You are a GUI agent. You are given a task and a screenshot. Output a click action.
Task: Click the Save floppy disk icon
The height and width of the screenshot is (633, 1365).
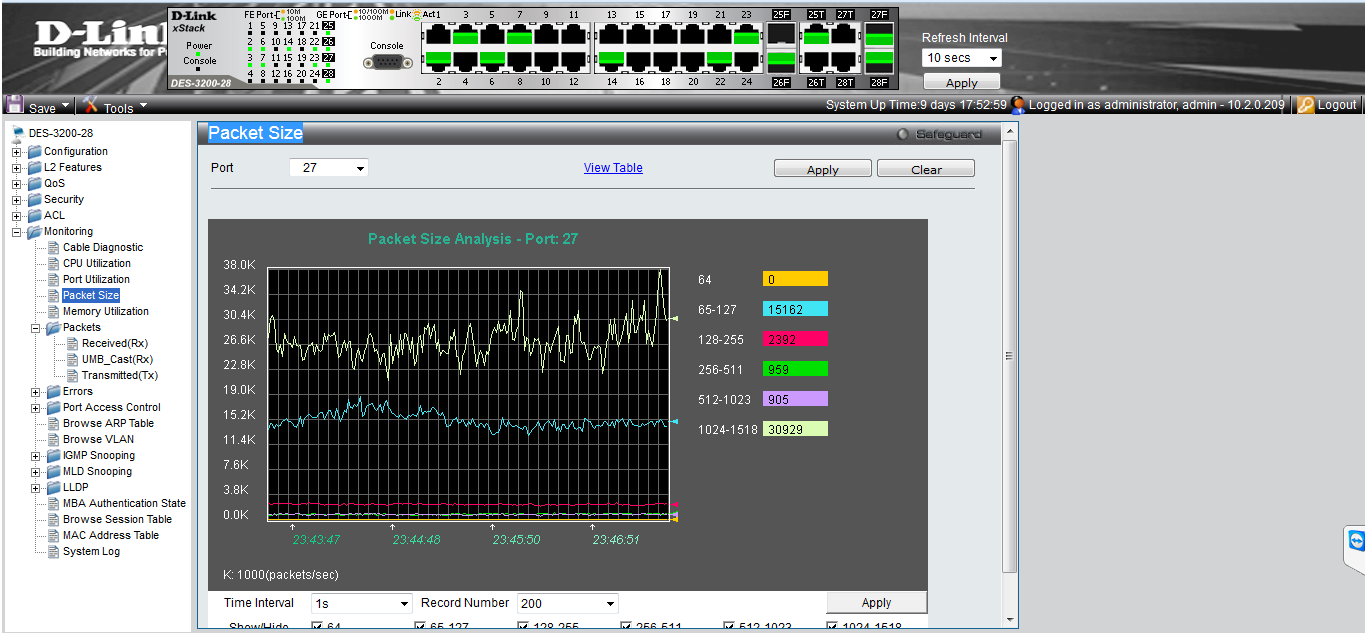(x=15, y=105)
